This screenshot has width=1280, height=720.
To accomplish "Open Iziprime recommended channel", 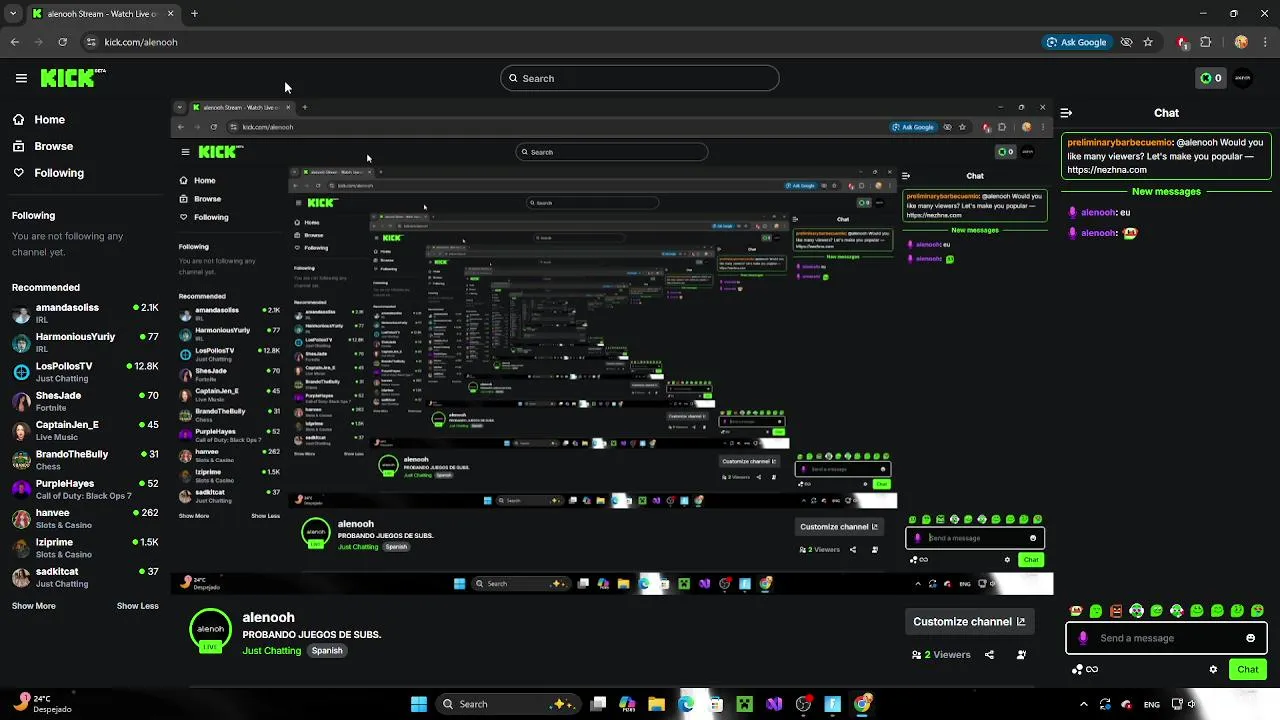I will click(85, 547).
